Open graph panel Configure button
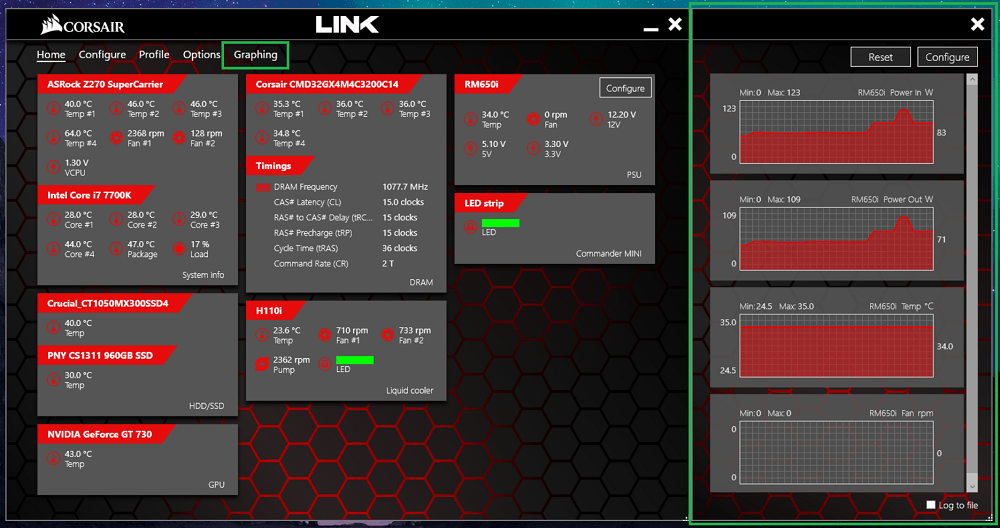The height and width of the screenshot is (528, 1000). coord(947,57)
